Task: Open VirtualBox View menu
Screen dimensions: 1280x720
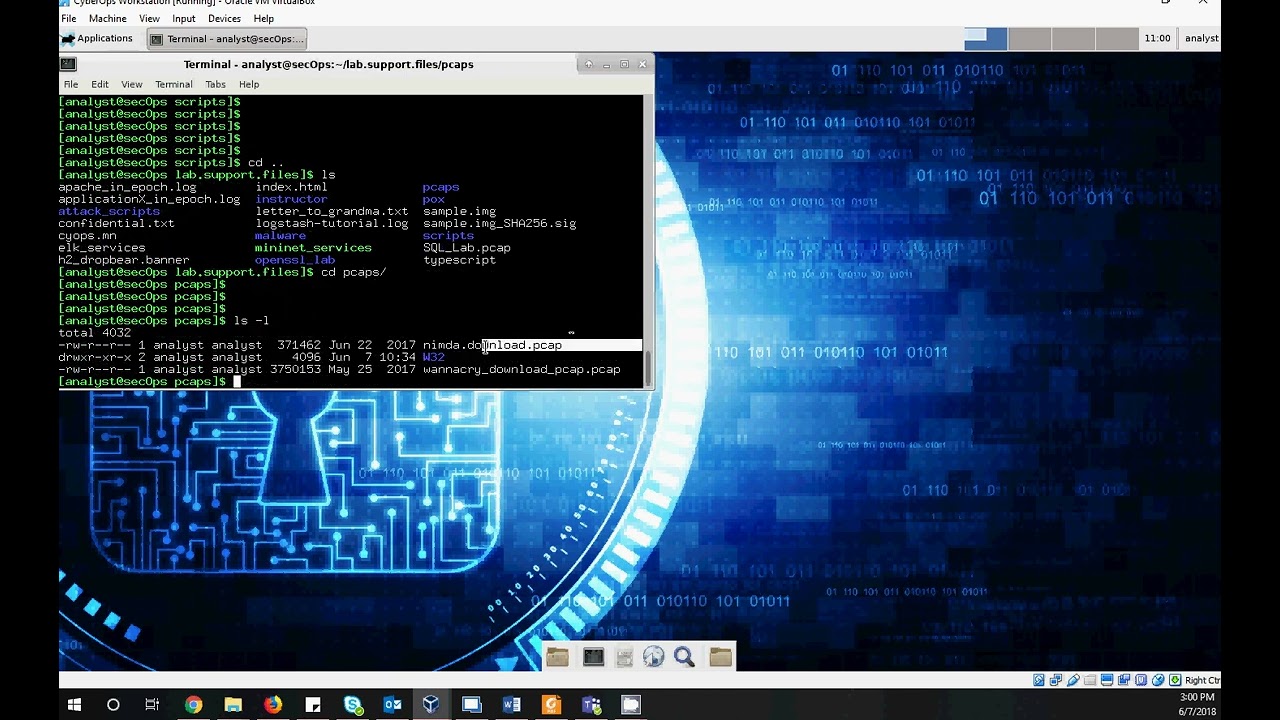Action: (x=149, y=18)
